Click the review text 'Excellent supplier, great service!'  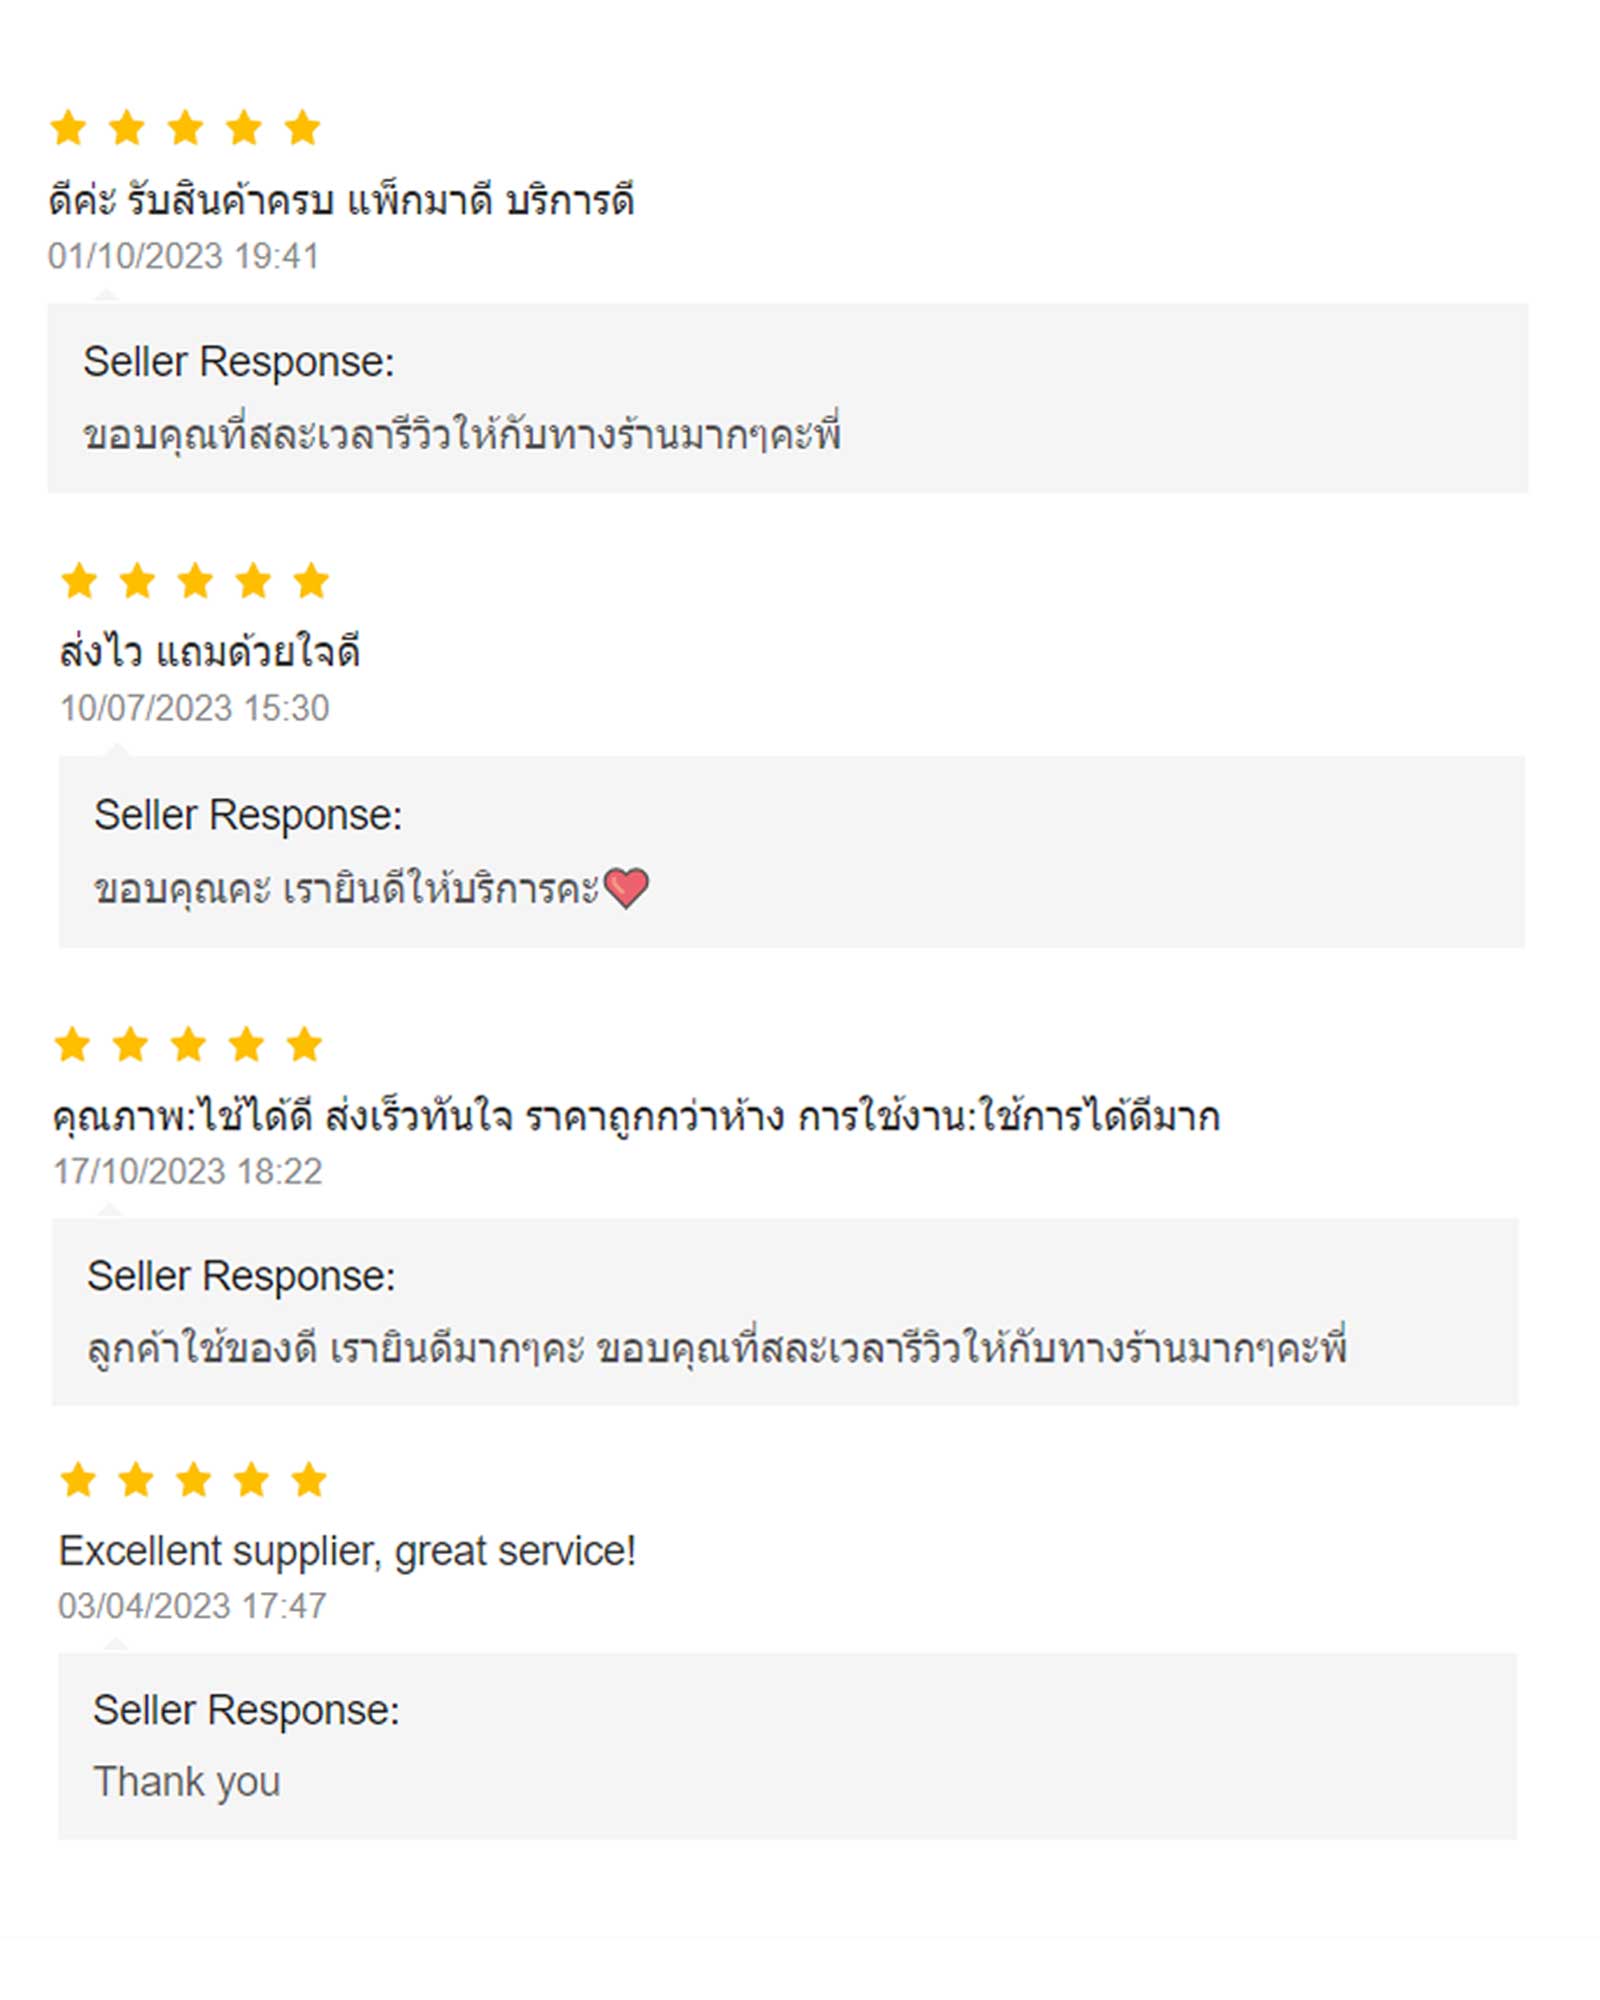coord(347,1551)
